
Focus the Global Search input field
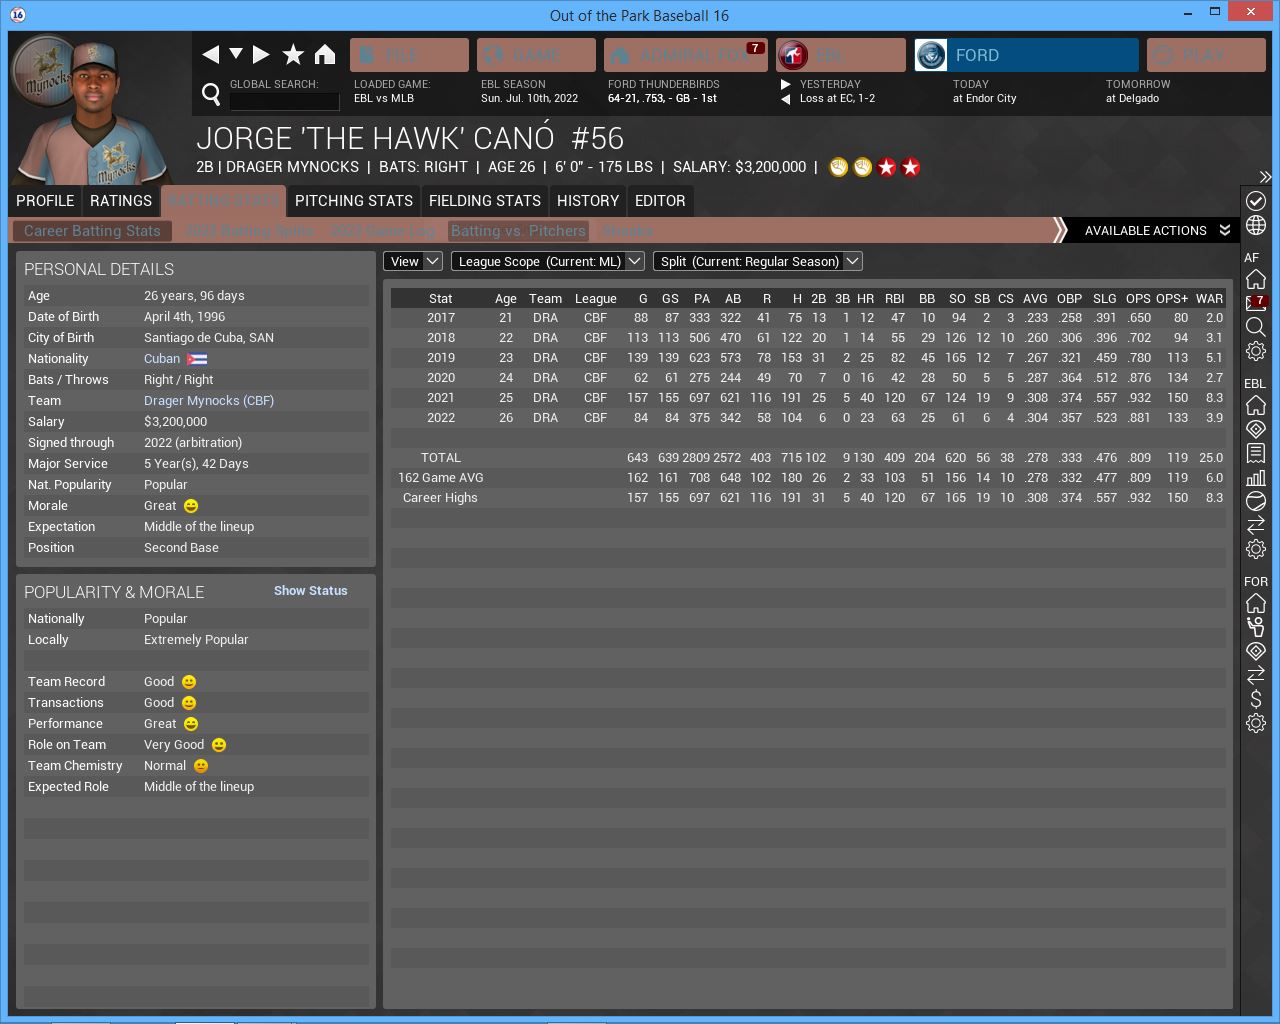point(284,101)
